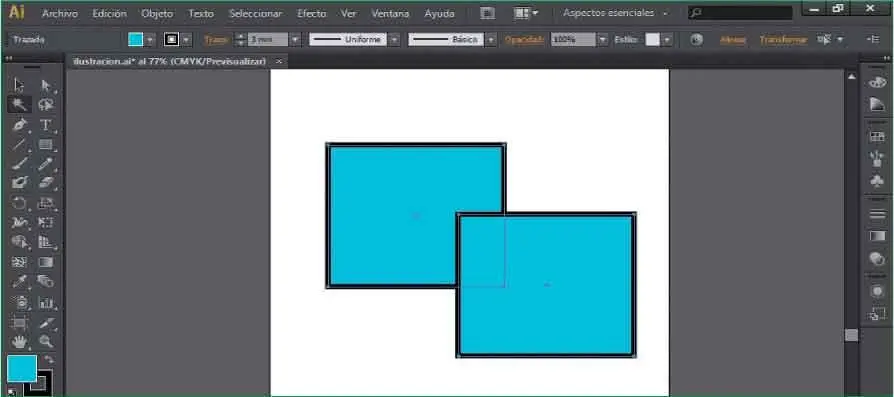Select the Pen tool
This screenshot has width=894, height=397.
pyautogui.click(x=19, y=124)
